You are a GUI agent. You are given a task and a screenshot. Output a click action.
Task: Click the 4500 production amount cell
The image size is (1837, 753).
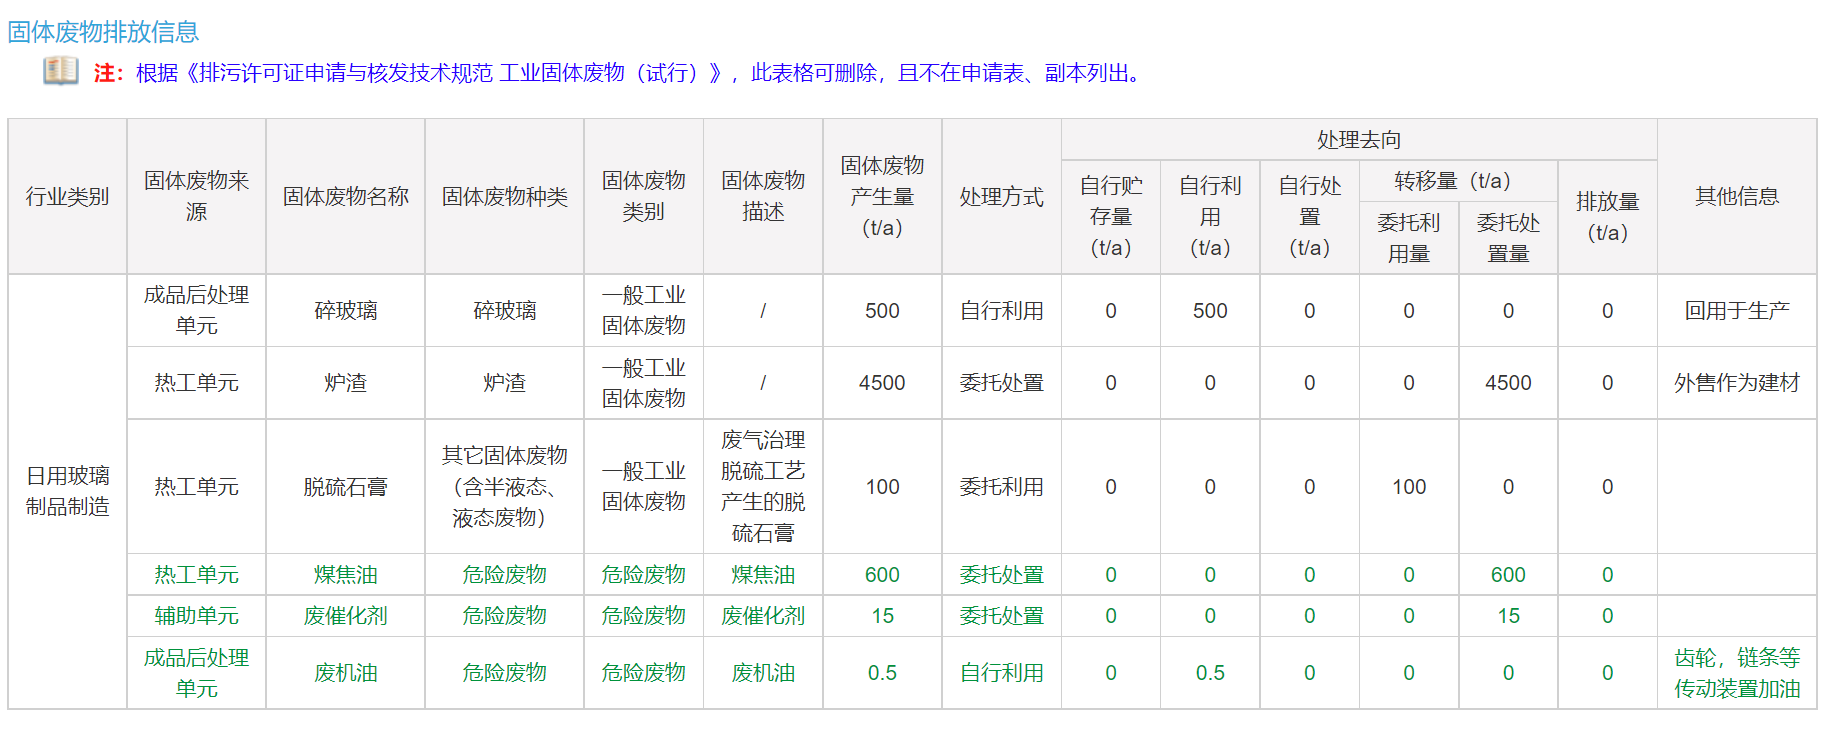coord(882,383)
